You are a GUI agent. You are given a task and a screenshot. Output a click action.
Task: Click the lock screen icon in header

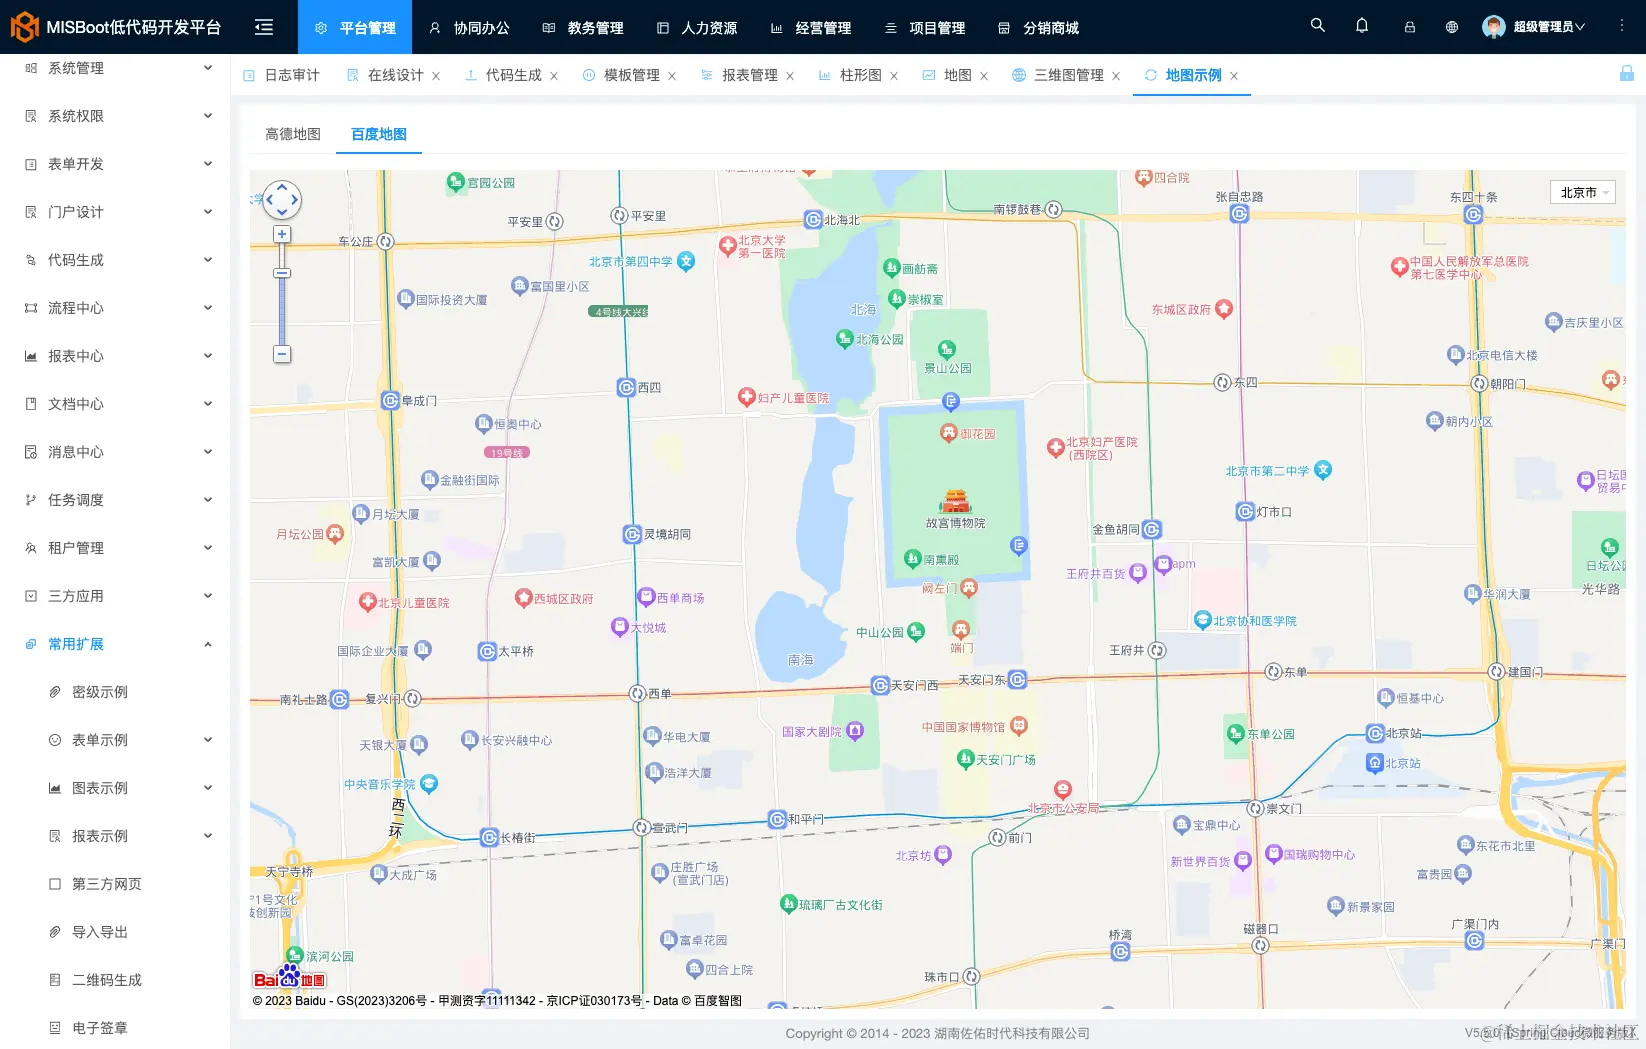tap(1410, 27)
